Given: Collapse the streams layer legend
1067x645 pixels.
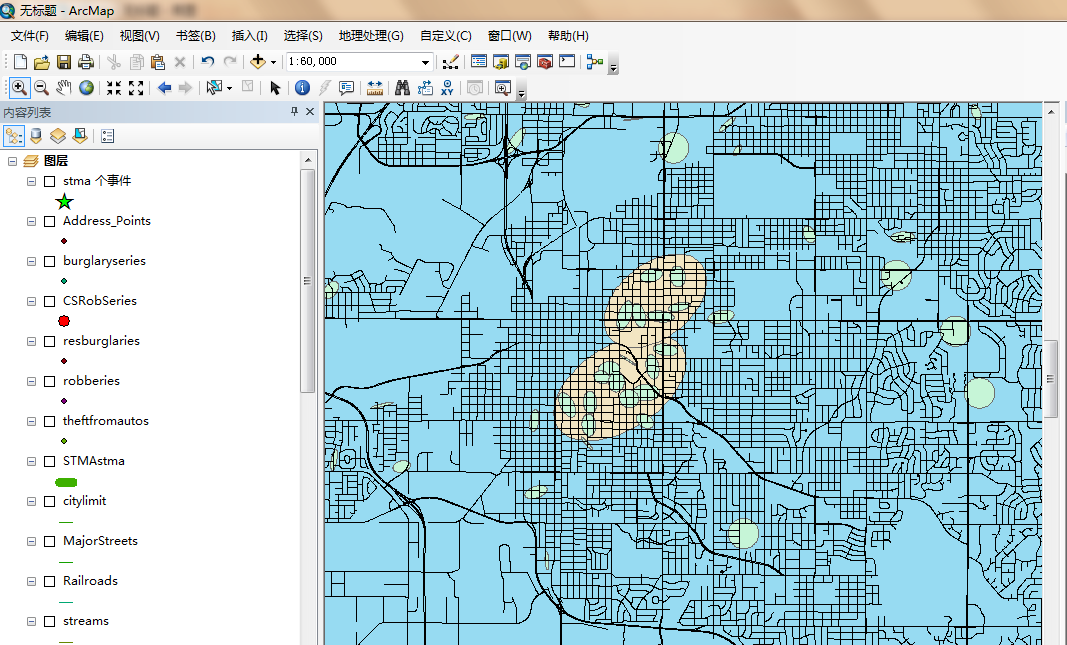Looking at the screenshot, I should [31, 622].
